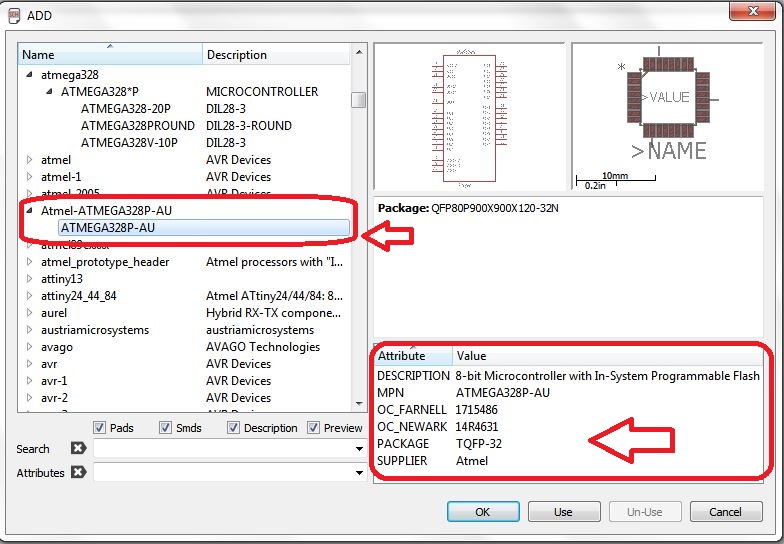The width and height of the screenshot is (784, 544).
Task: Select the aurel library row
Action: [54, 312]
